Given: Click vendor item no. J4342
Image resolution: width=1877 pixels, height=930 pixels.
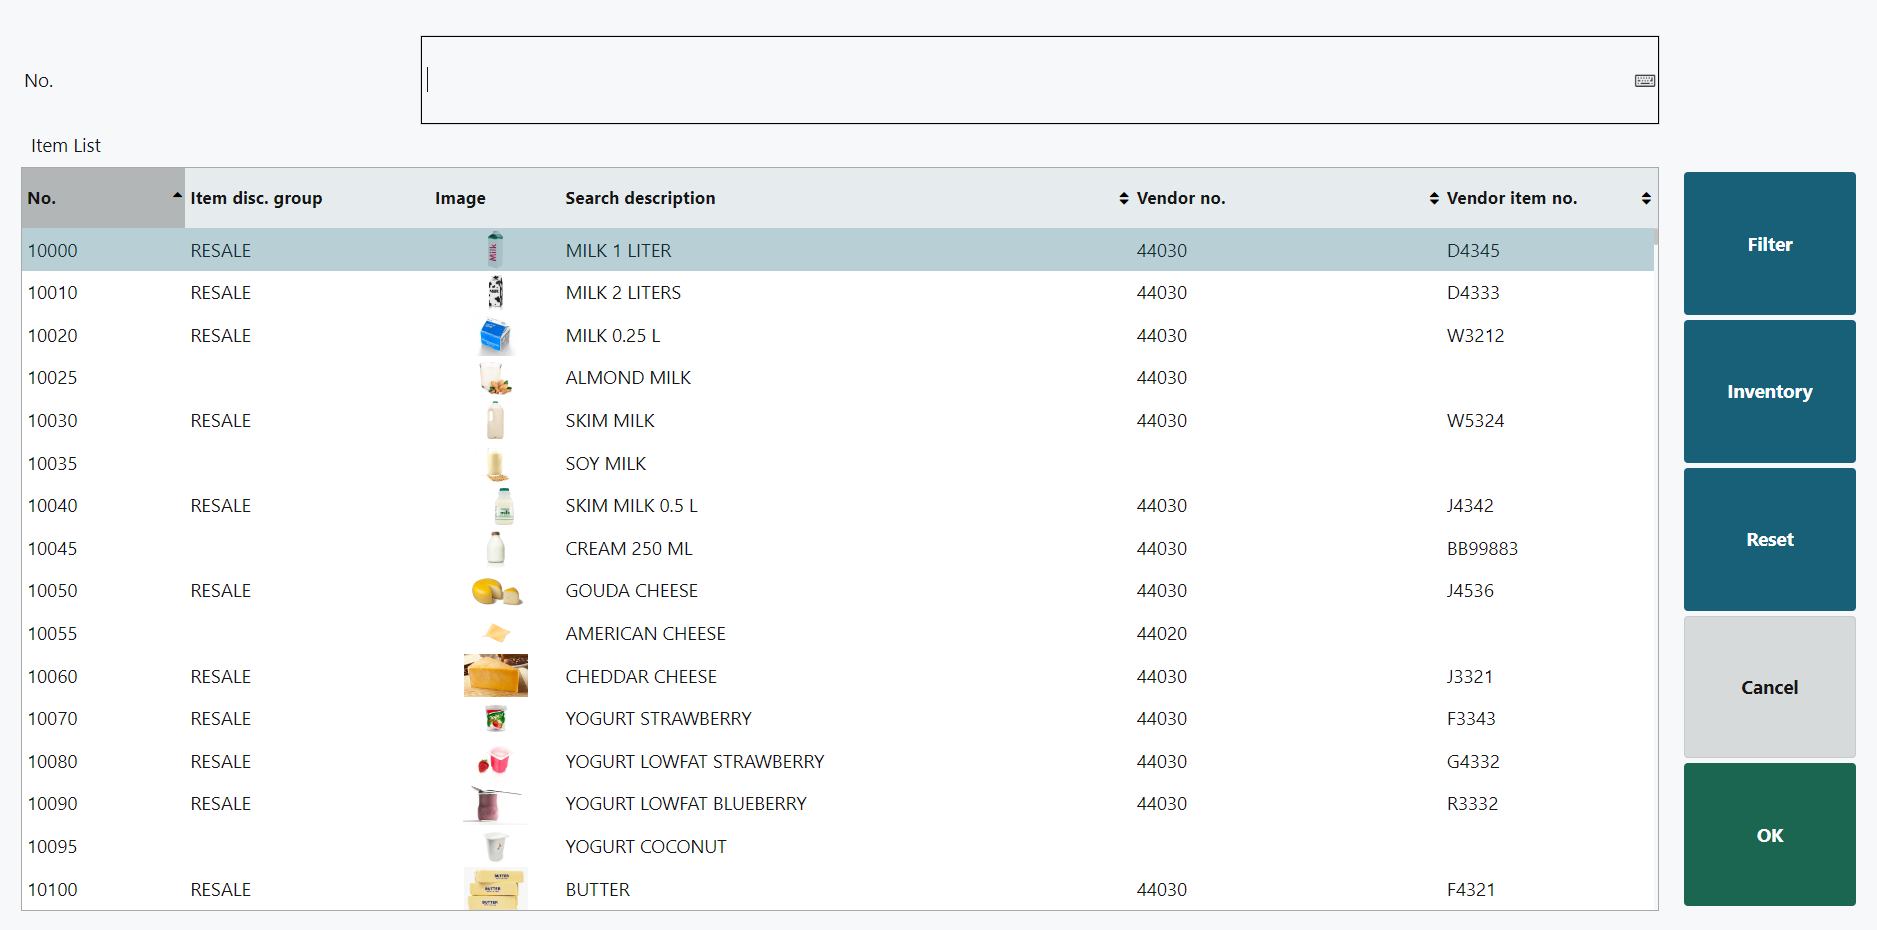Looking at the screenshot, I should (x=1470, y=506).
